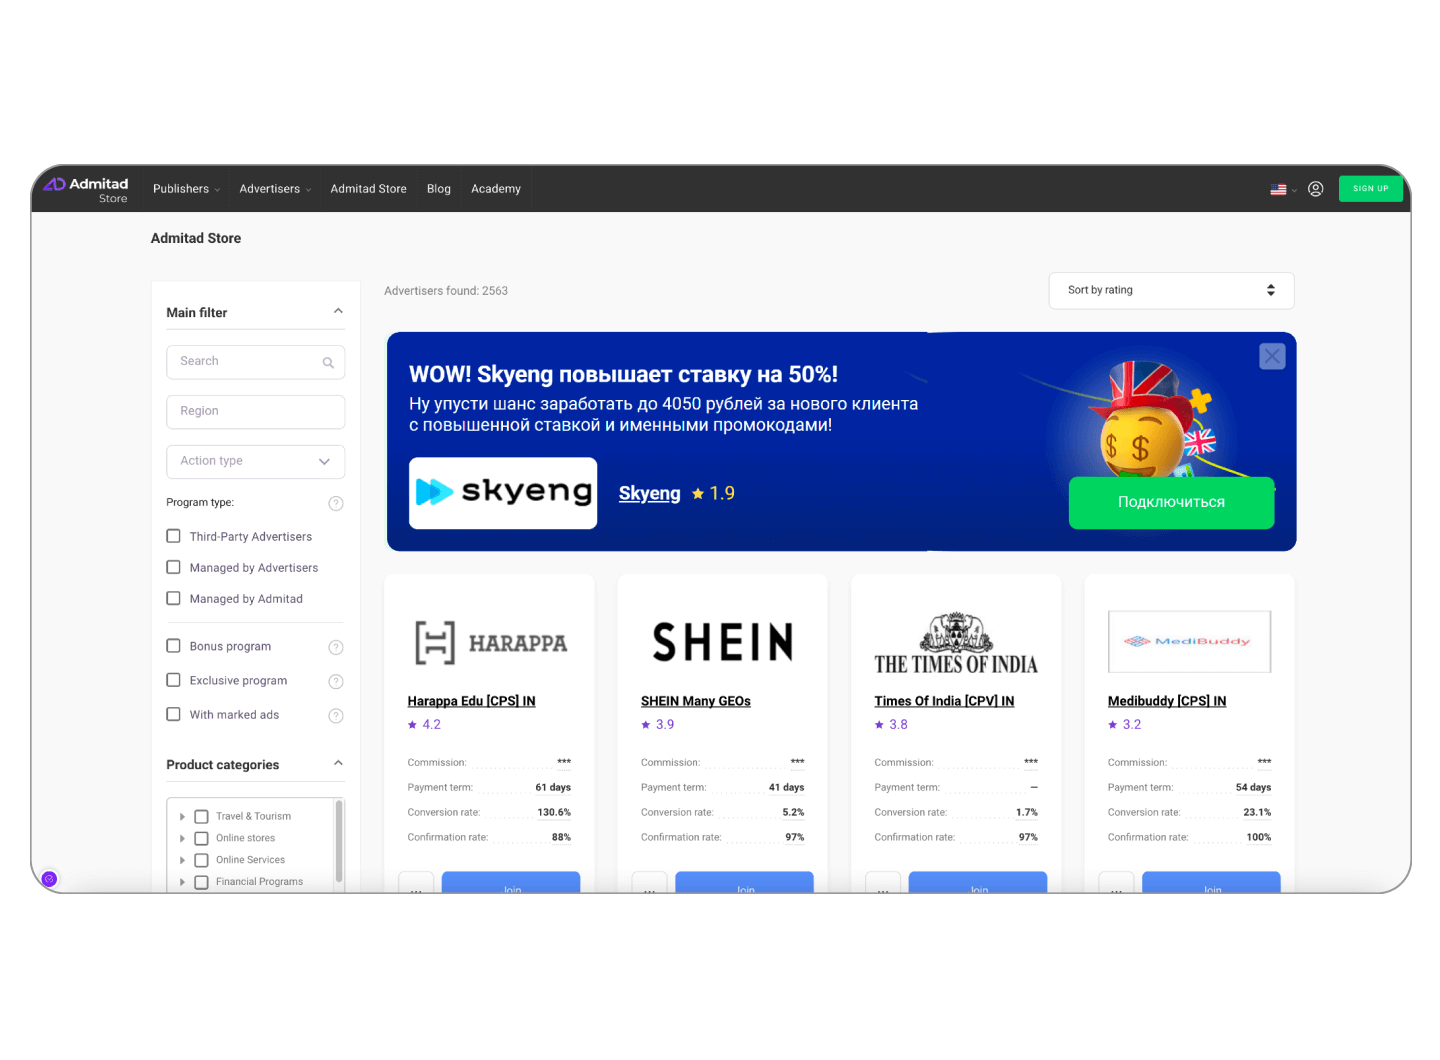Collapse the Main filter section
The image size is (1440, 1060).
(x=338, y=311)
